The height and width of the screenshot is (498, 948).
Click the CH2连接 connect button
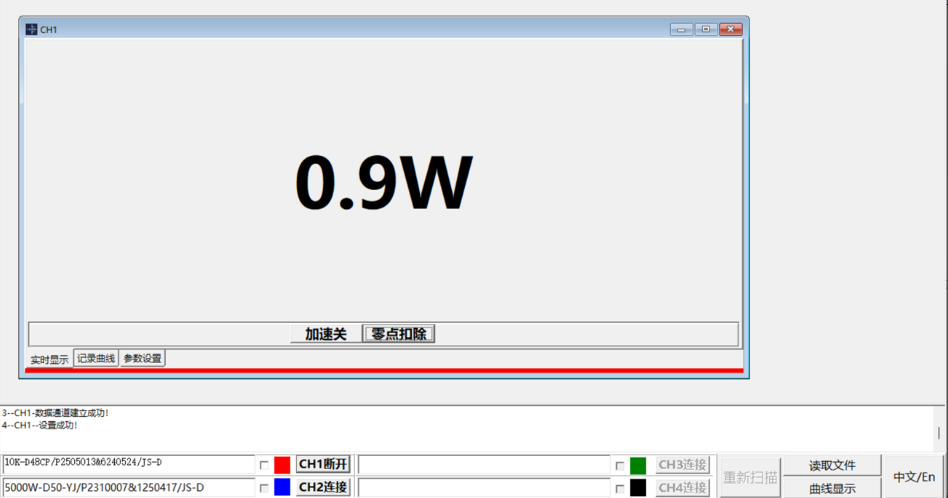click(323, 487)
